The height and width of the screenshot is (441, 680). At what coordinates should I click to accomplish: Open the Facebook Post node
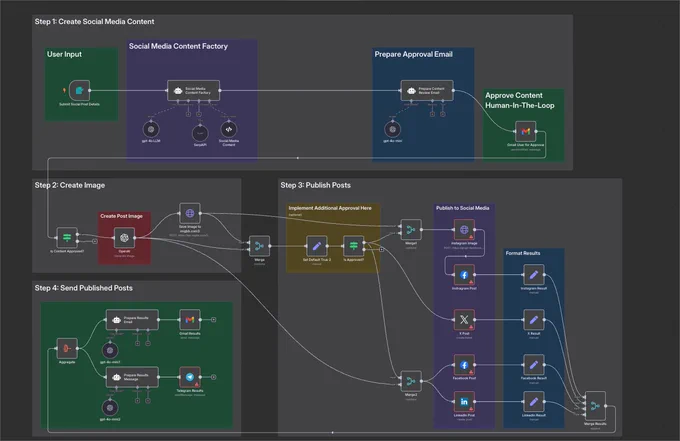tap(464, 365)
